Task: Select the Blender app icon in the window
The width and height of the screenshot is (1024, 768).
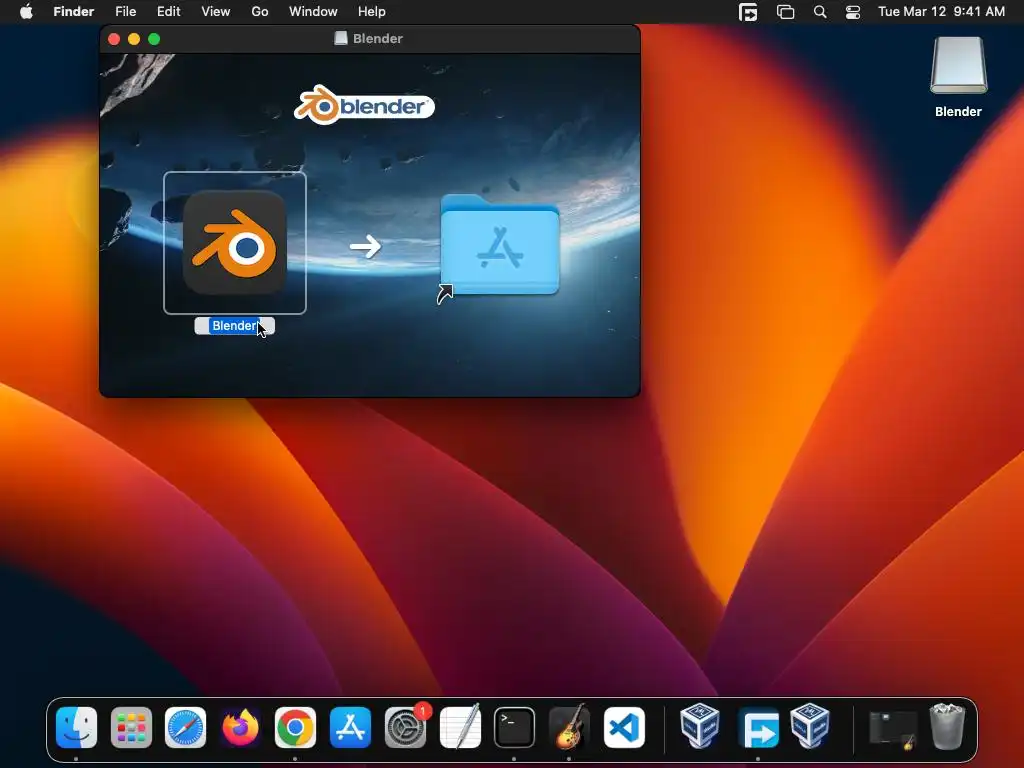Action: [234, 243]
